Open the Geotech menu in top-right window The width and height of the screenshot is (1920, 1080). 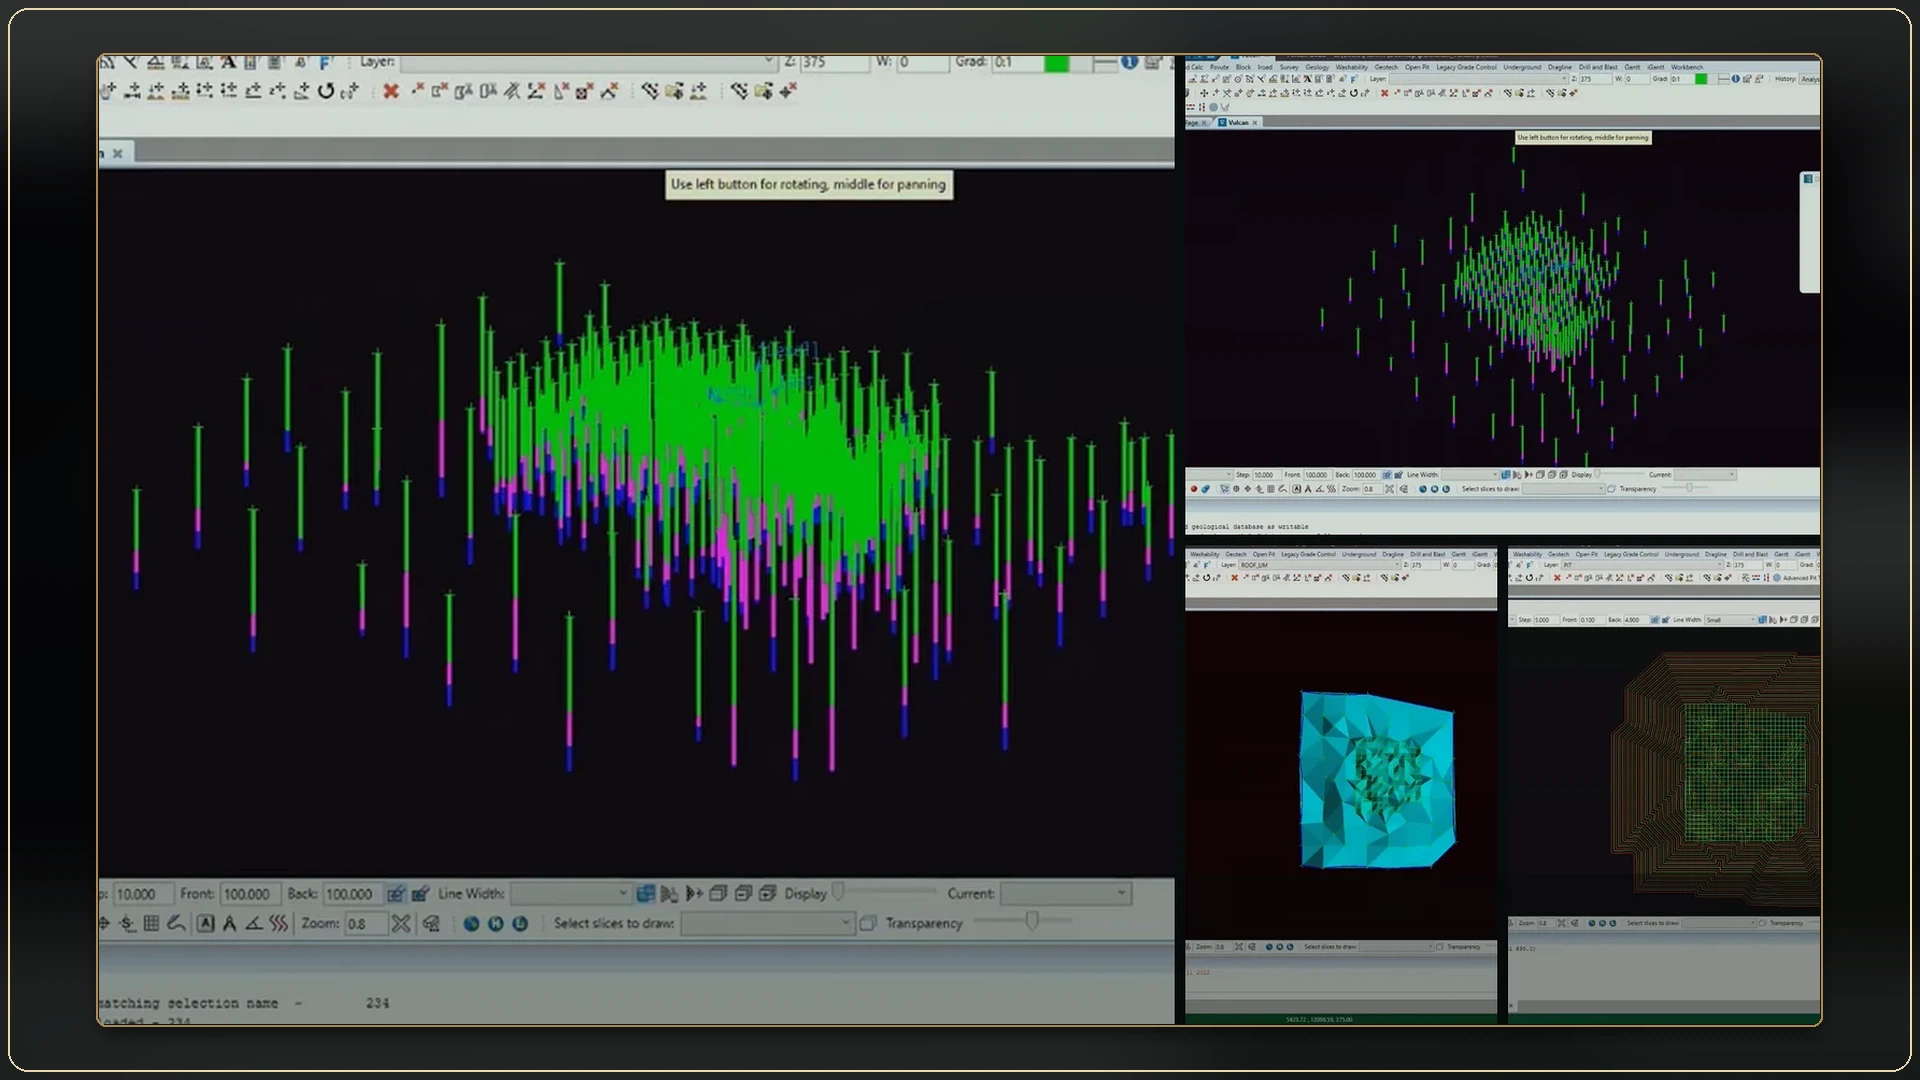click(x=1386, y=67)
